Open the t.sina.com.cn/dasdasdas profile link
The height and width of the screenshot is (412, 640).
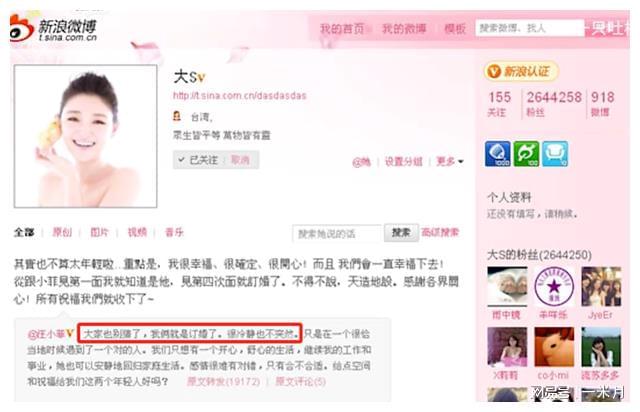pyautogui.click(x=240, y=96)
